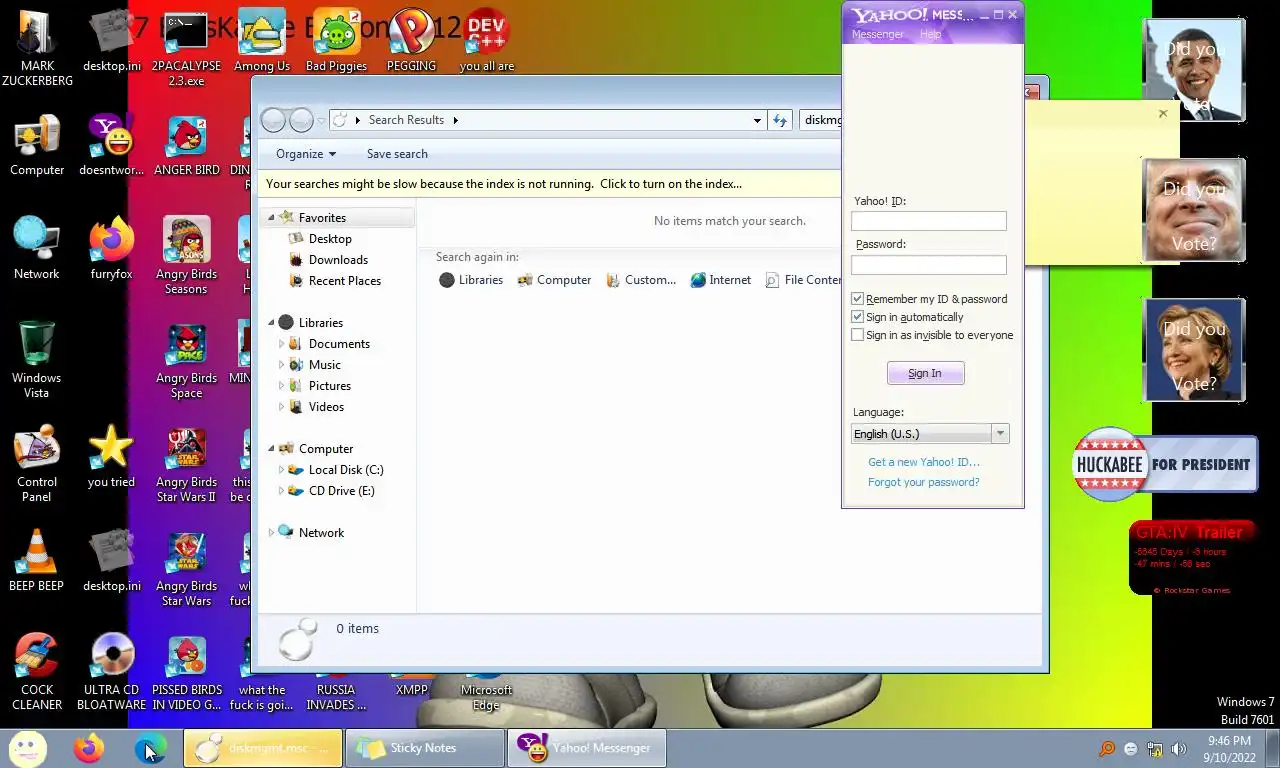Open Angry Birds Seasons shortcut
Image resolution: width=1280 pixels, height=768 pixels.
186,256
